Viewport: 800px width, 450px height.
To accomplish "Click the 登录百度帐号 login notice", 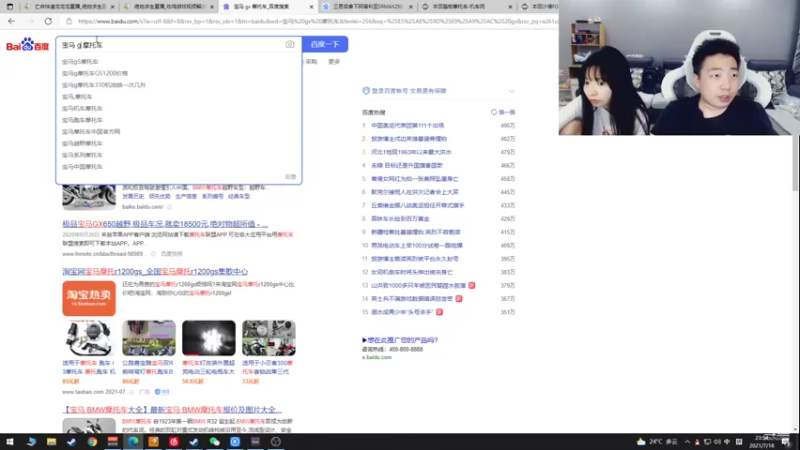I will [x=409, y=91].
